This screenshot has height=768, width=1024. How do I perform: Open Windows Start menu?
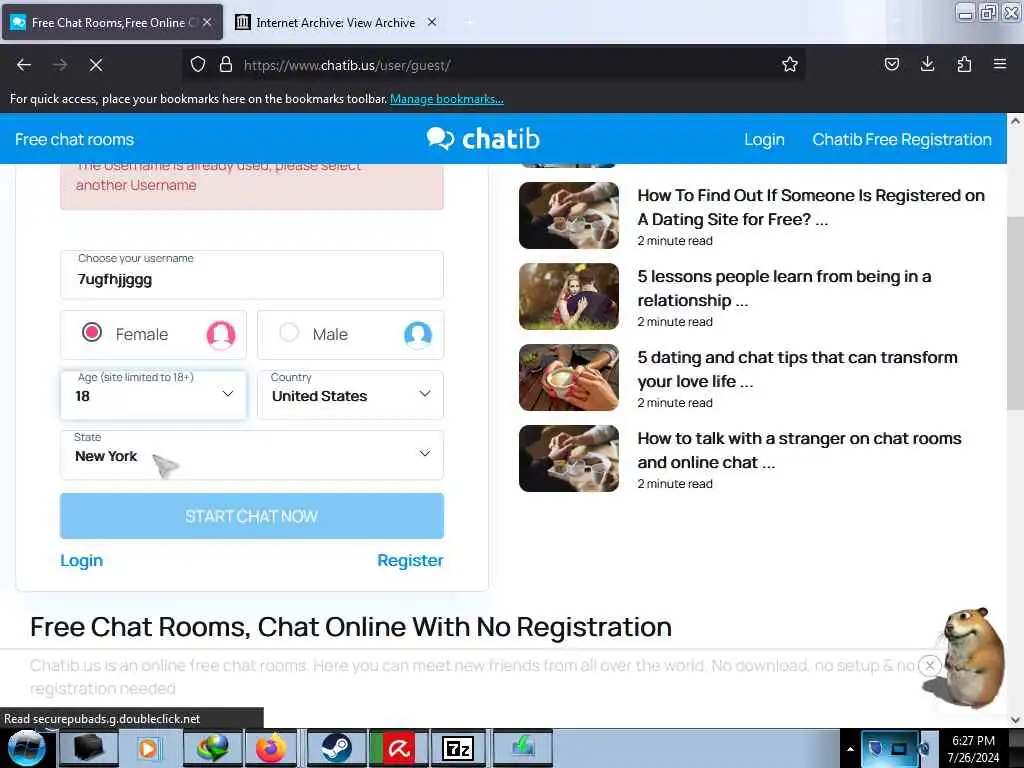pos(26,748)
